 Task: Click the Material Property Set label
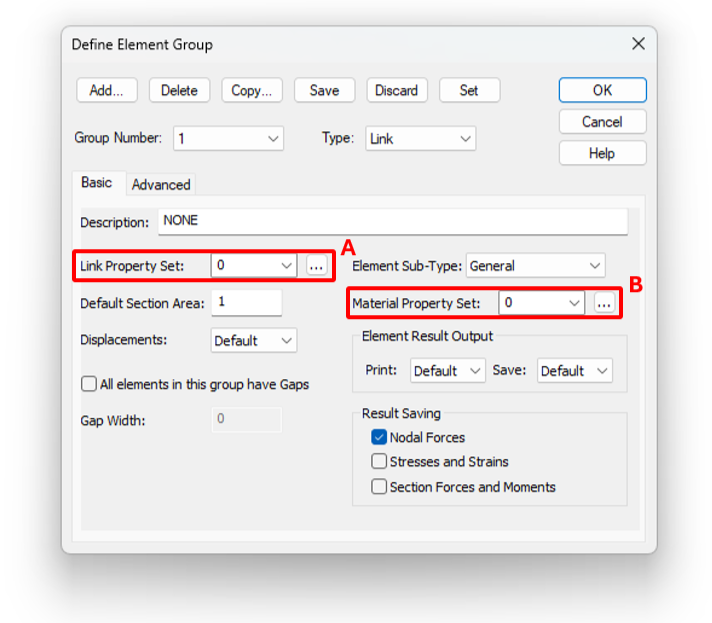[416, 303]
